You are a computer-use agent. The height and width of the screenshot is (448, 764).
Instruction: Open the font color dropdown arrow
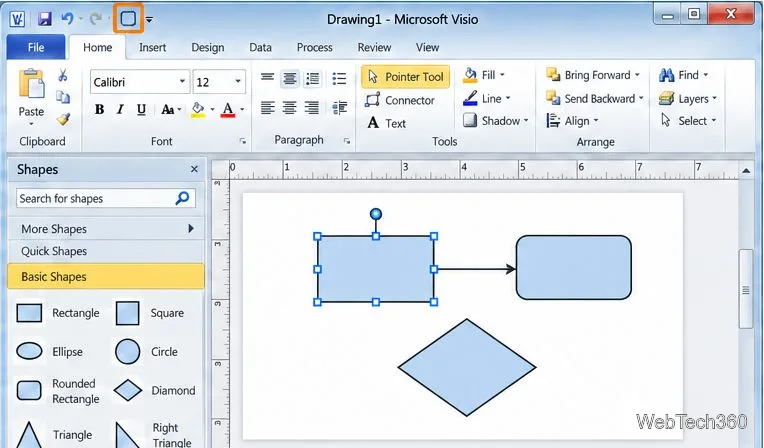pyautogui.click(x=242, y=110)
